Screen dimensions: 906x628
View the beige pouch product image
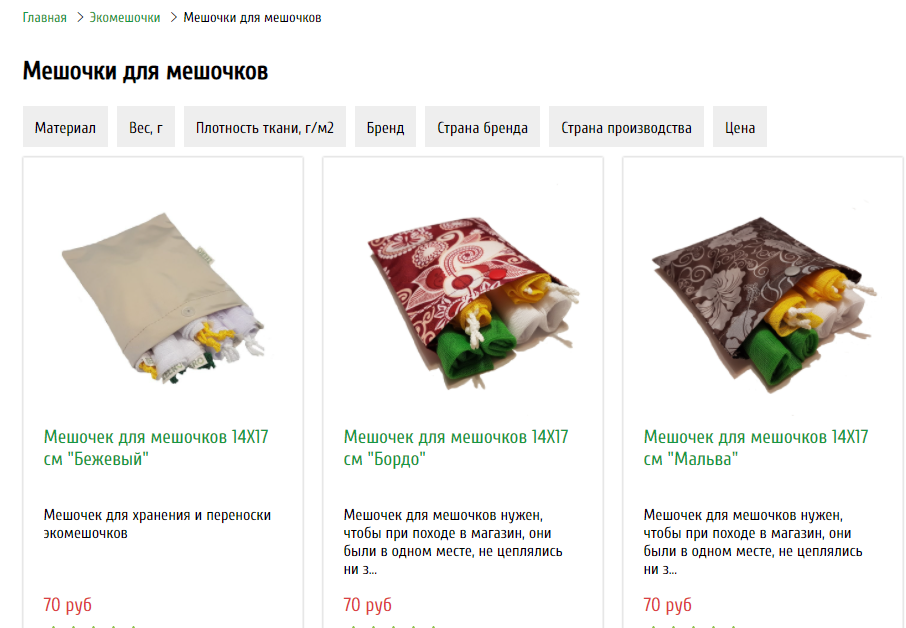[x=163, y=298]
